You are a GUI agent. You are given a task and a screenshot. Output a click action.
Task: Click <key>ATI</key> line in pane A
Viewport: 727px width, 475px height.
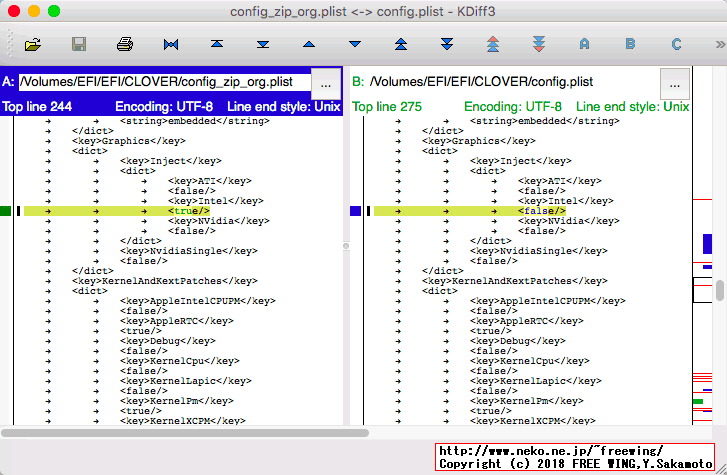(x=210, y=181)
